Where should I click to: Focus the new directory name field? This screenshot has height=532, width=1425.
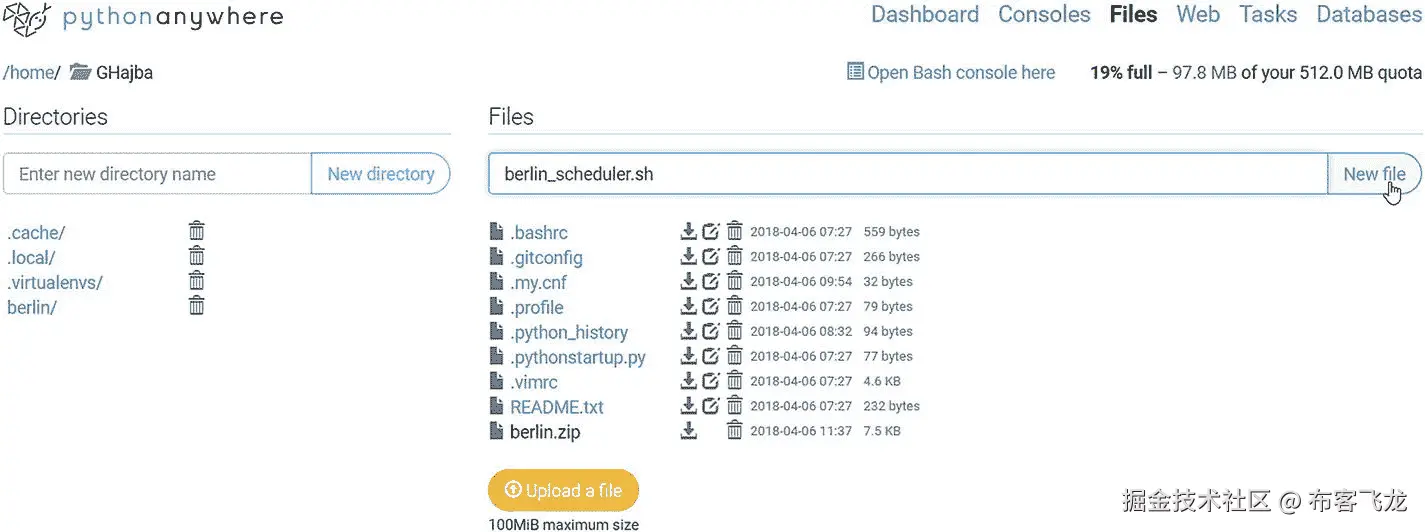[x=158, y=174]
